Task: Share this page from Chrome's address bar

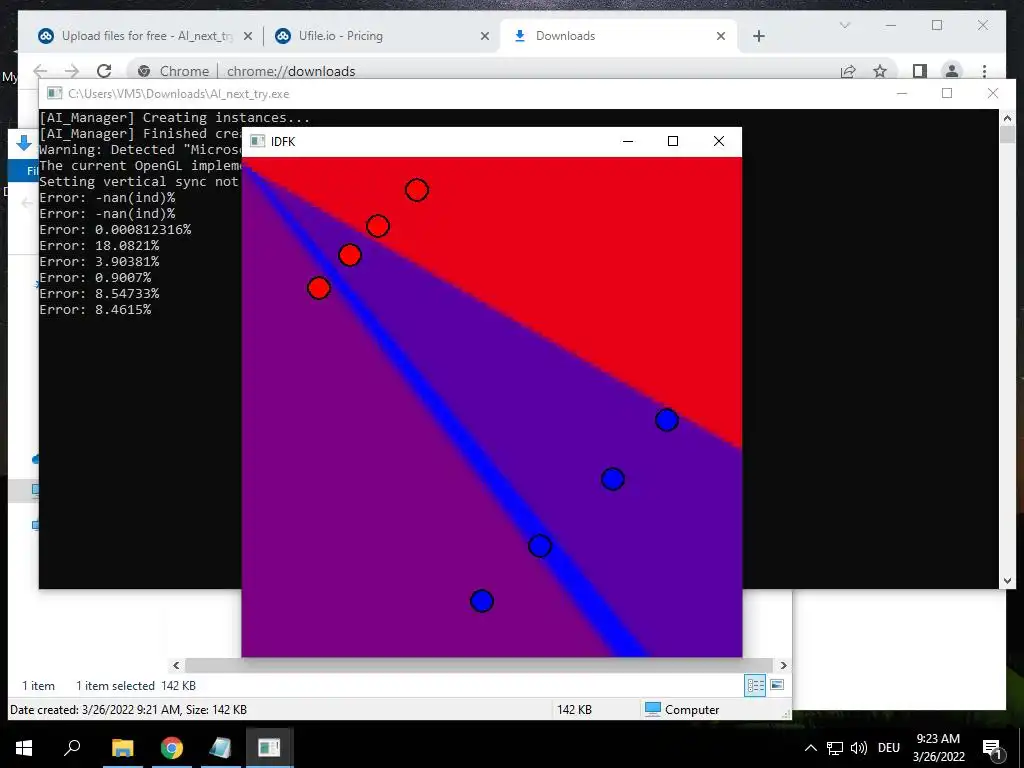Action: (848, 71)
